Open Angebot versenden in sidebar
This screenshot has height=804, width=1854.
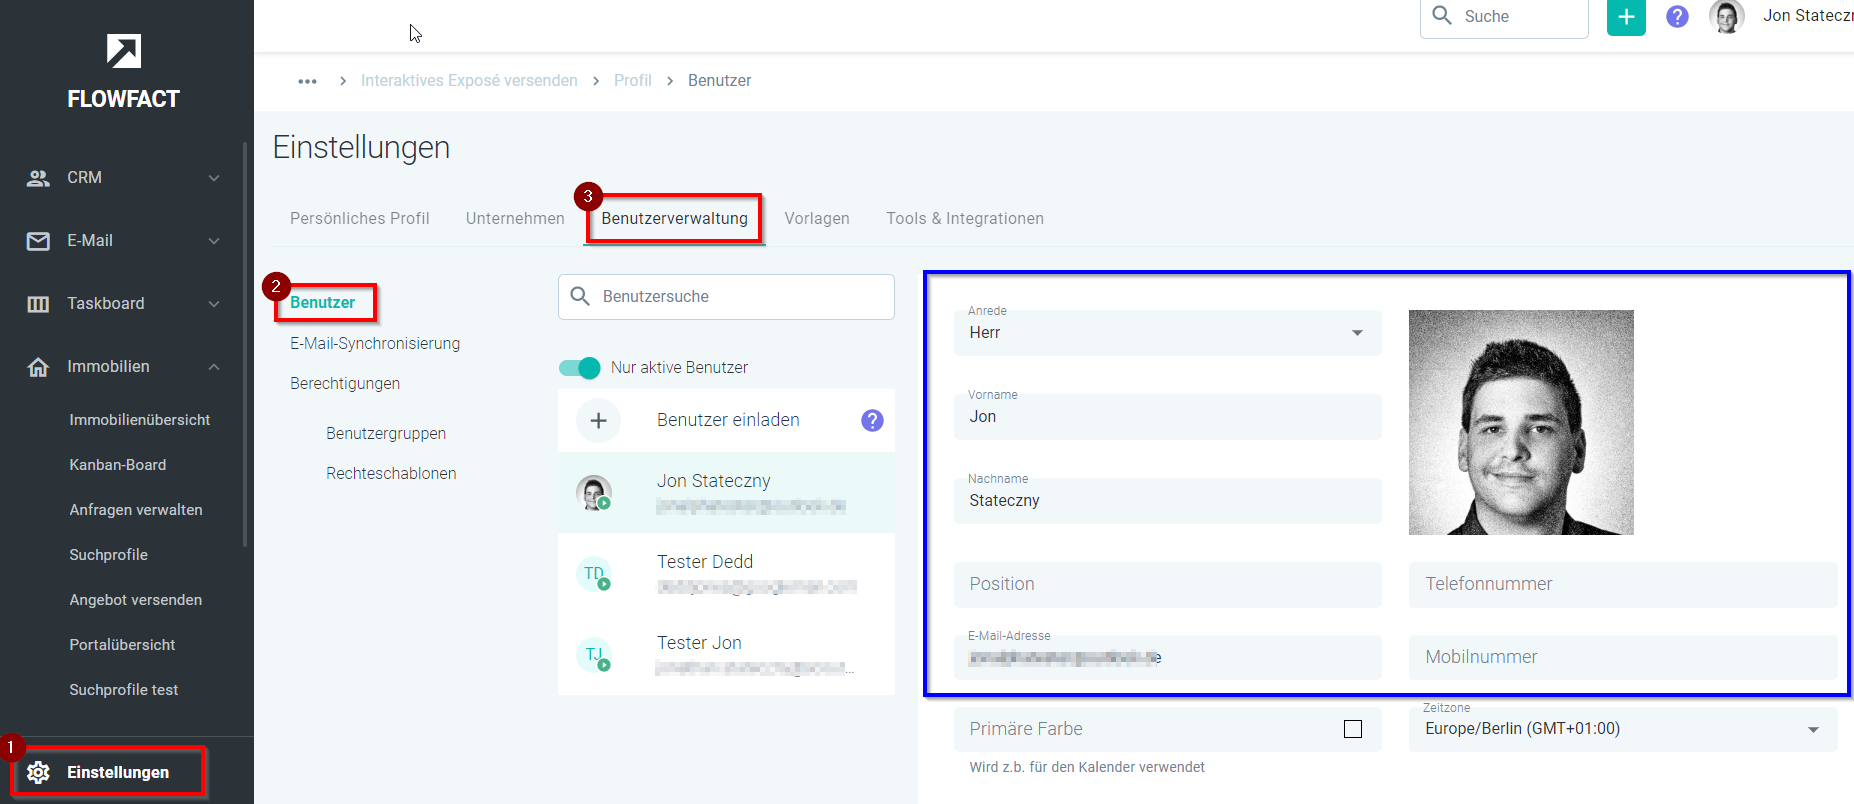tap(136, 600)
